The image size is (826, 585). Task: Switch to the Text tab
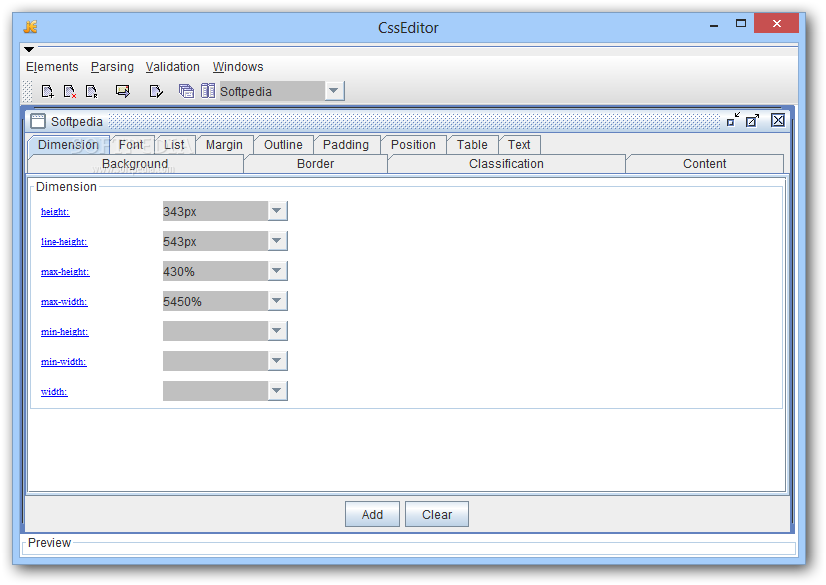(519, 145)
